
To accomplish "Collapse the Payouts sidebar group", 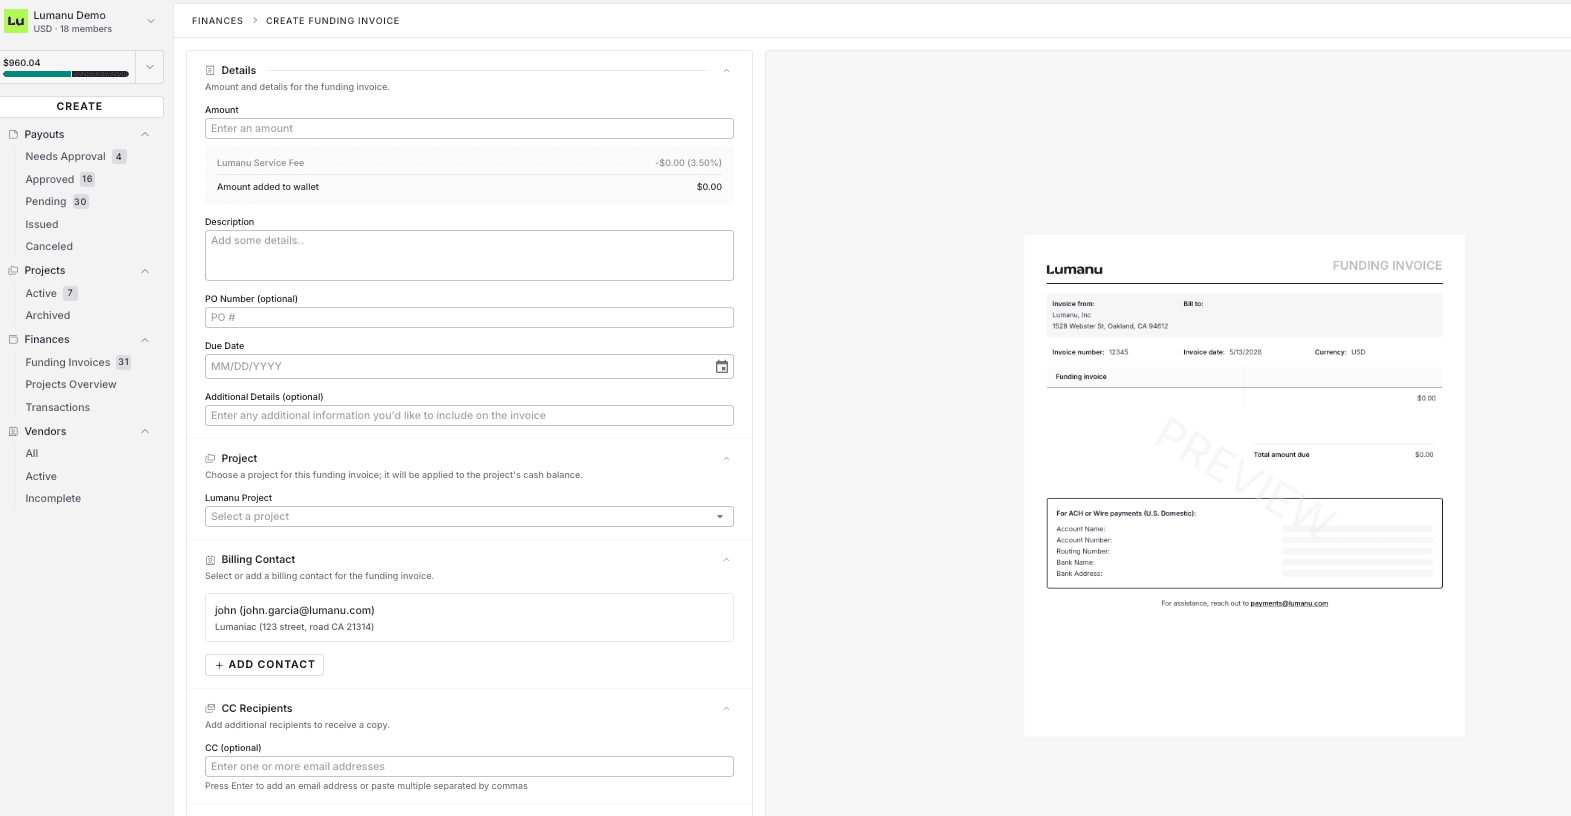I will tap(145, 134).
